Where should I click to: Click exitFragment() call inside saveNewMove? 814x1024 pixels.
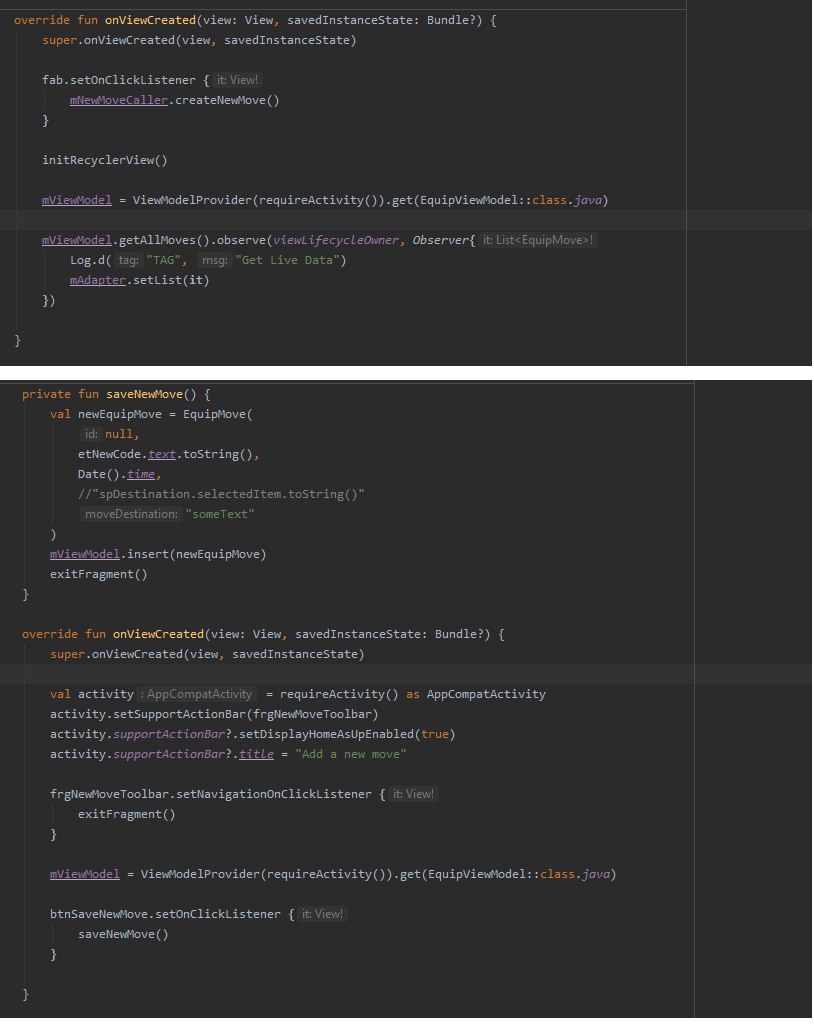[x=99, y=574]
